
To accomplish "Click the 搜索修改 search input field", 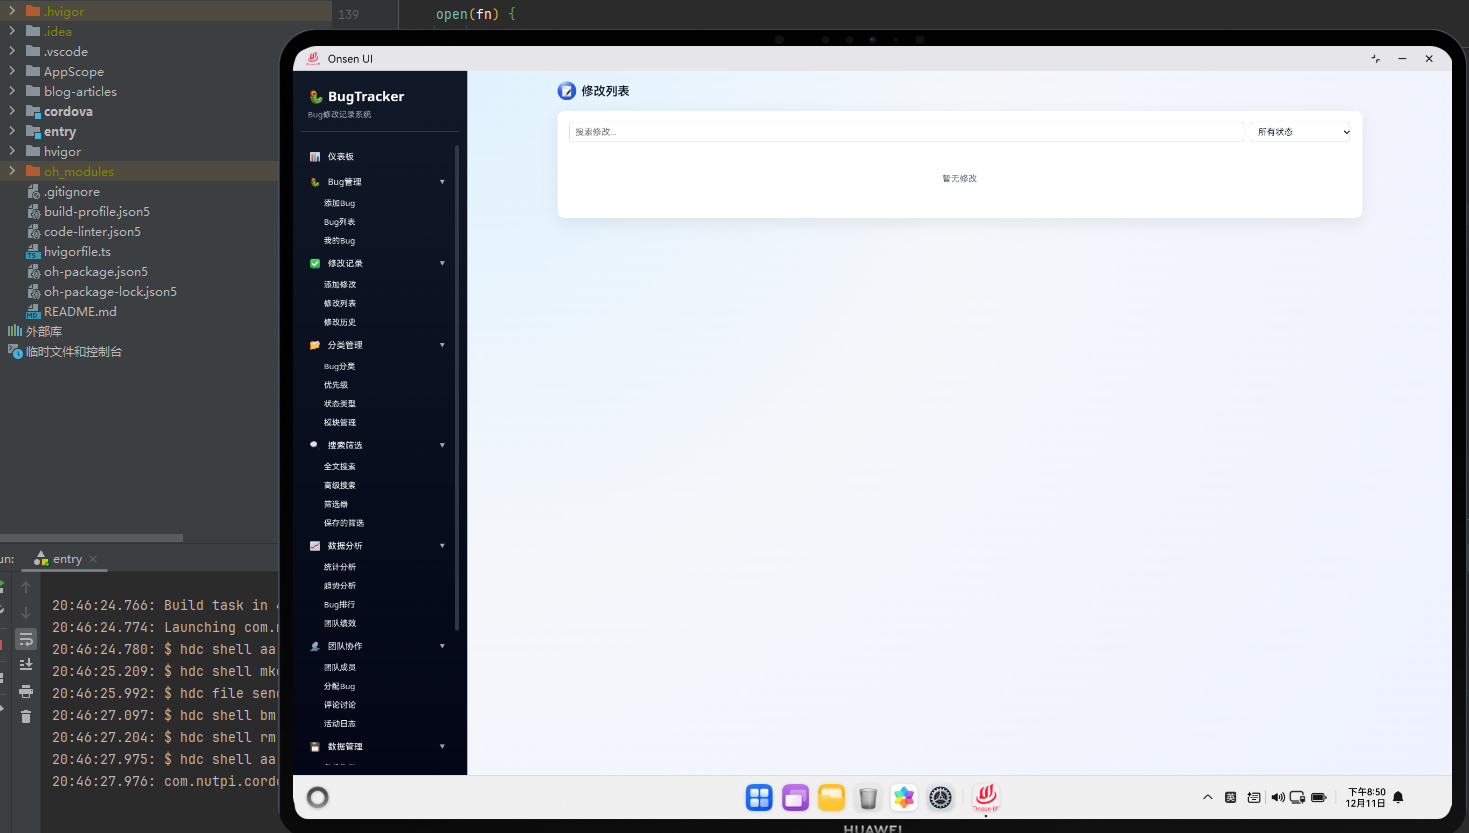I will click(x=906, y=132).
